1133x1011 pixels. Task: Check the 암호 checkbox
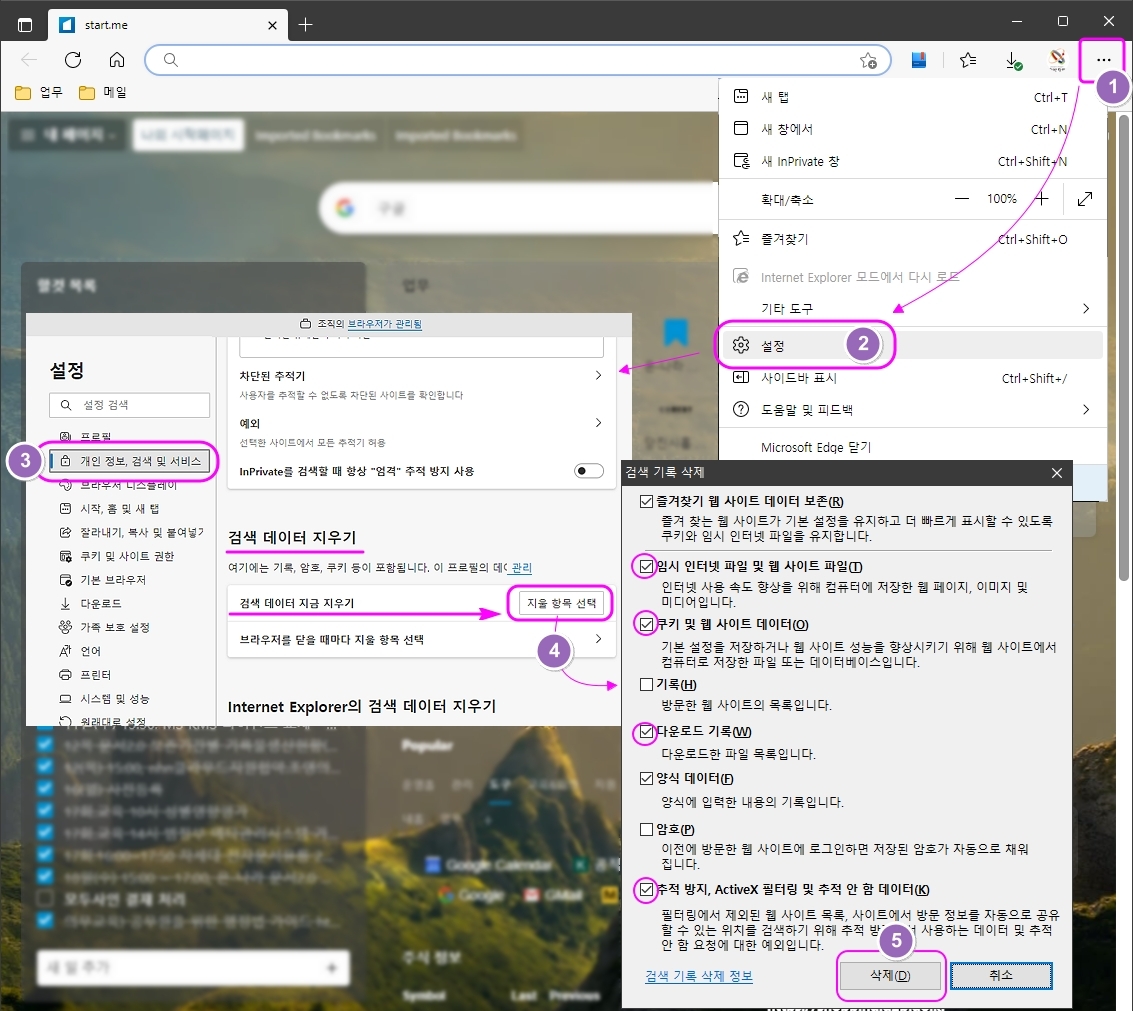tap(647, 830)
